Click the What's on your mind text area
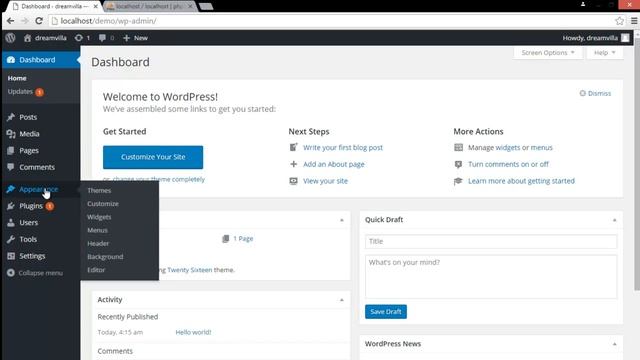Viewport: 640px width, 360px height. (x=491, y=277)
